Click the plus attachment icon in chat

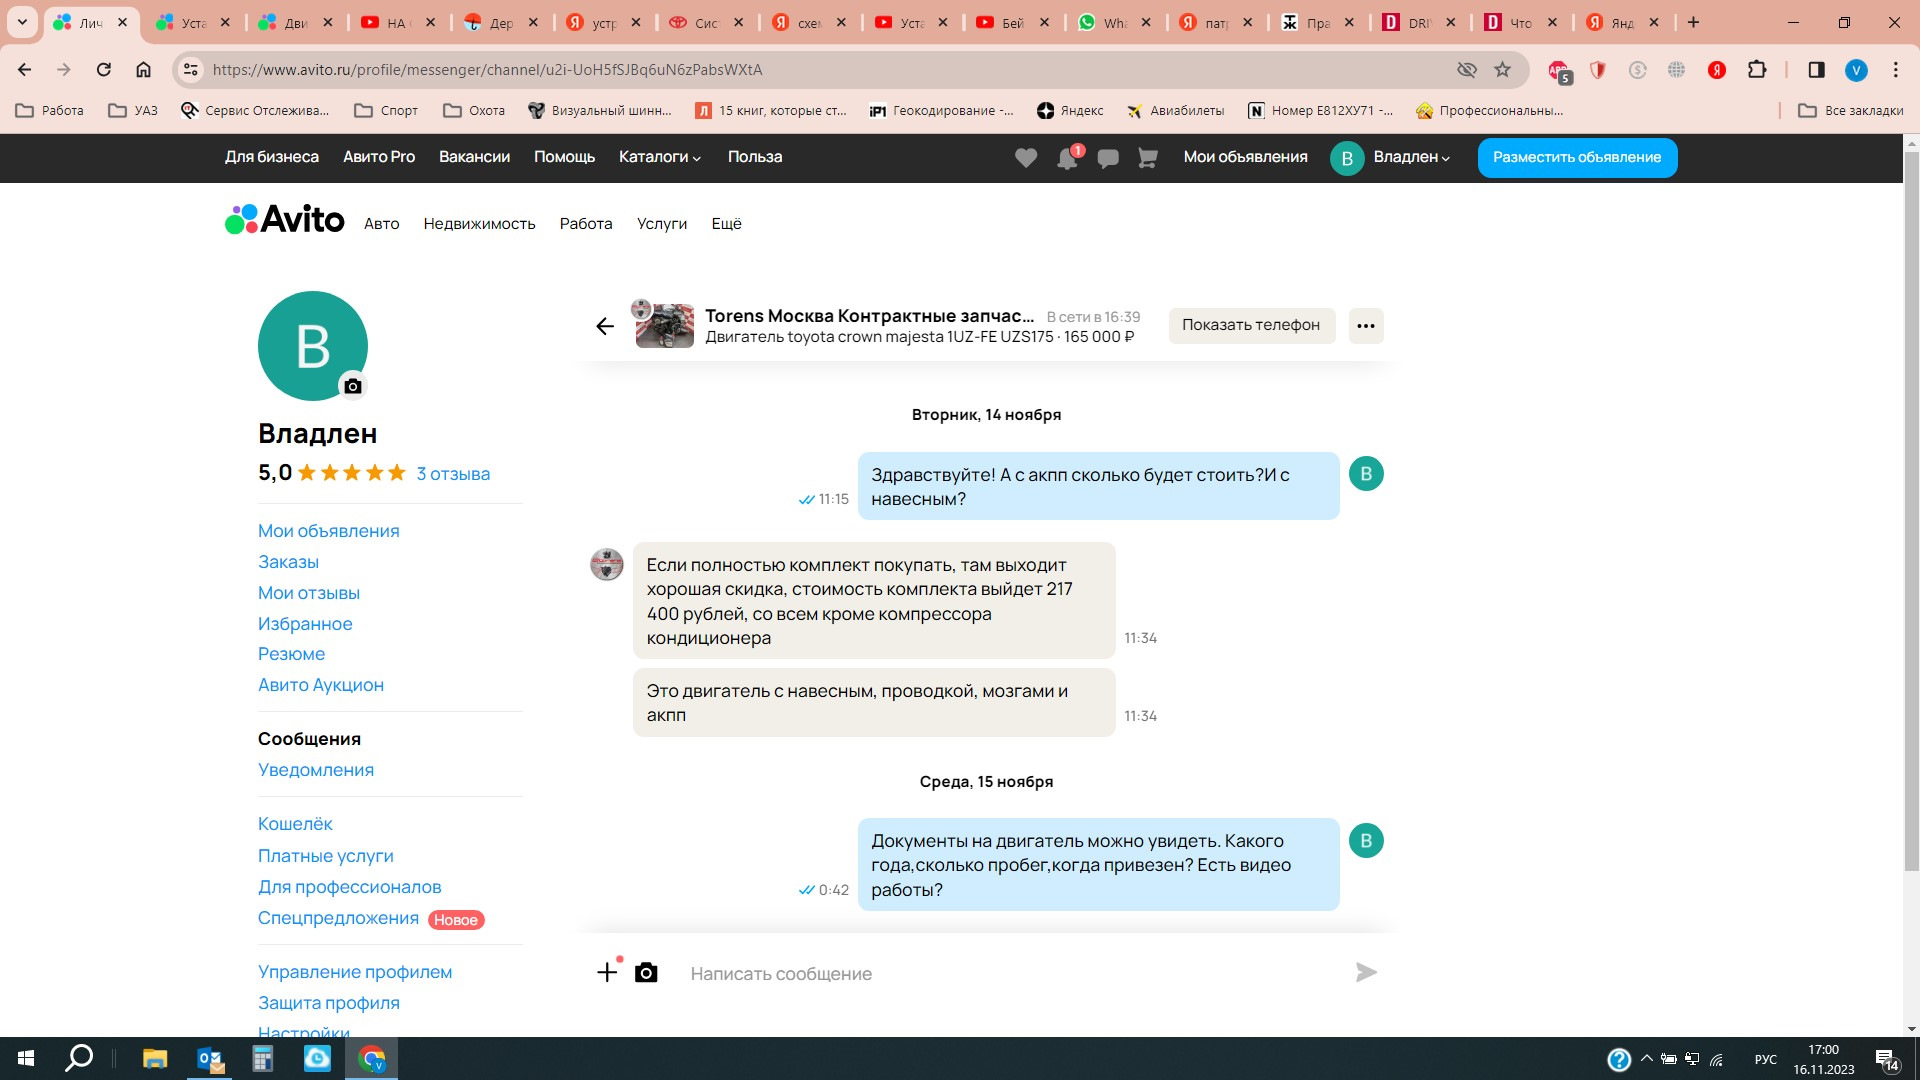pyautogui.click(x=607, y=973)
